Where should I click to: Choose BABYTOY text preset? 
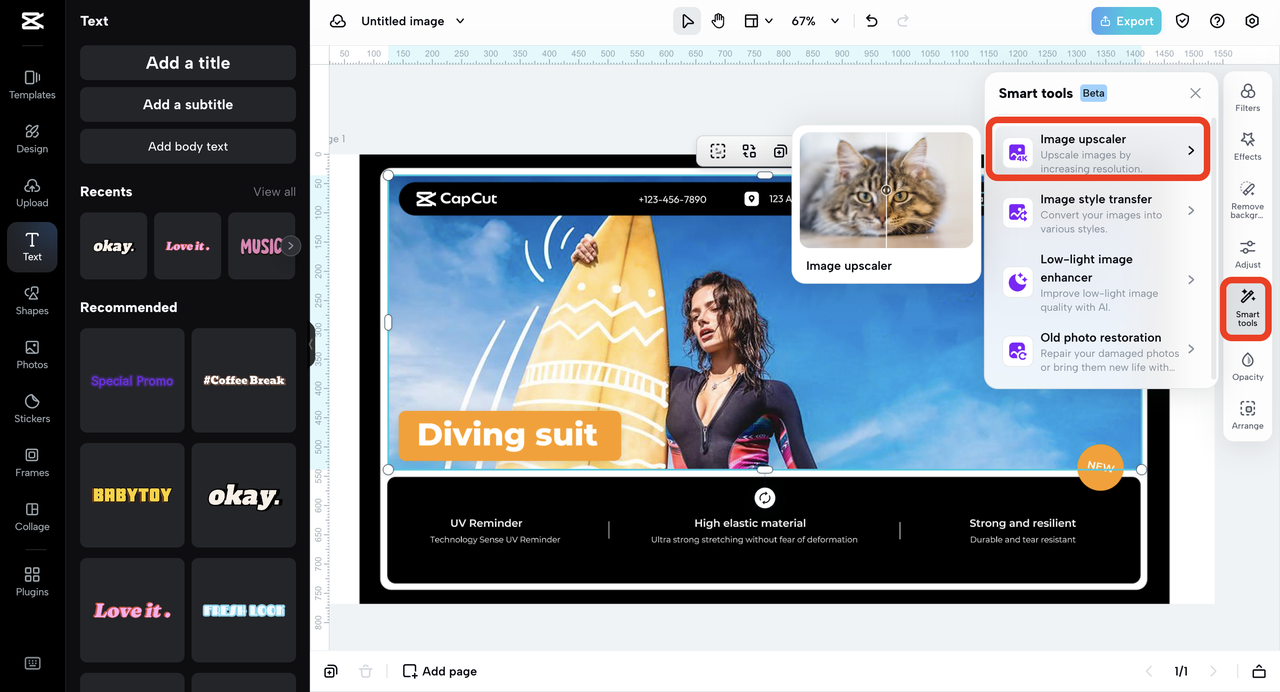tap(132, 495)
